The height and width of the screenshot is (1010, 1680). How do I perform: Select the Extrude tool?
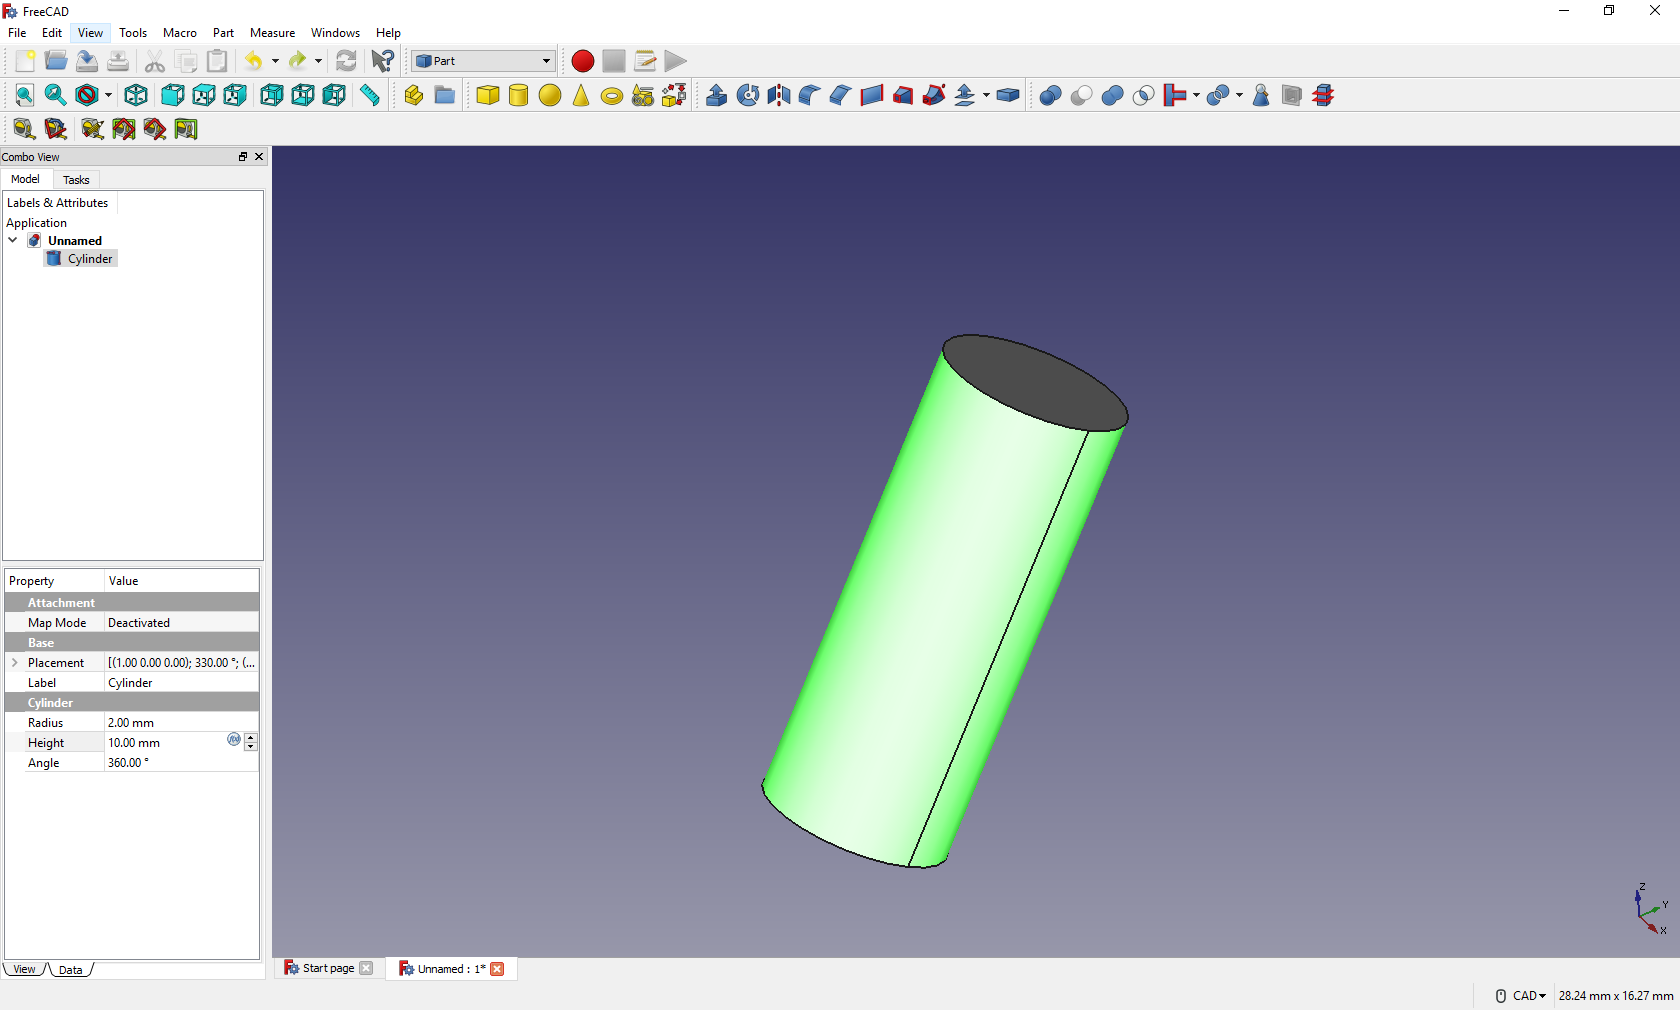716,95
